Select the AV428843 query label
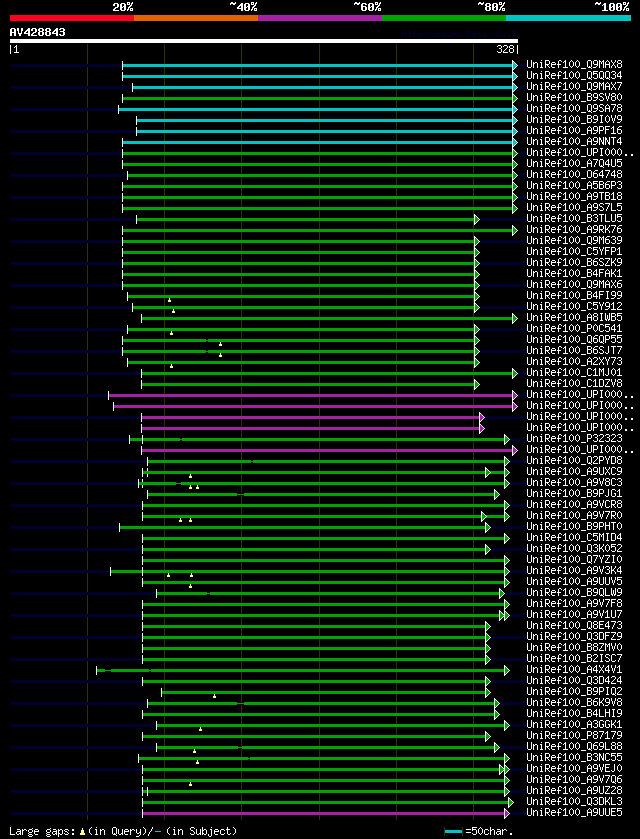This screenshot has width=640, height=839. [x=37, y=32]
